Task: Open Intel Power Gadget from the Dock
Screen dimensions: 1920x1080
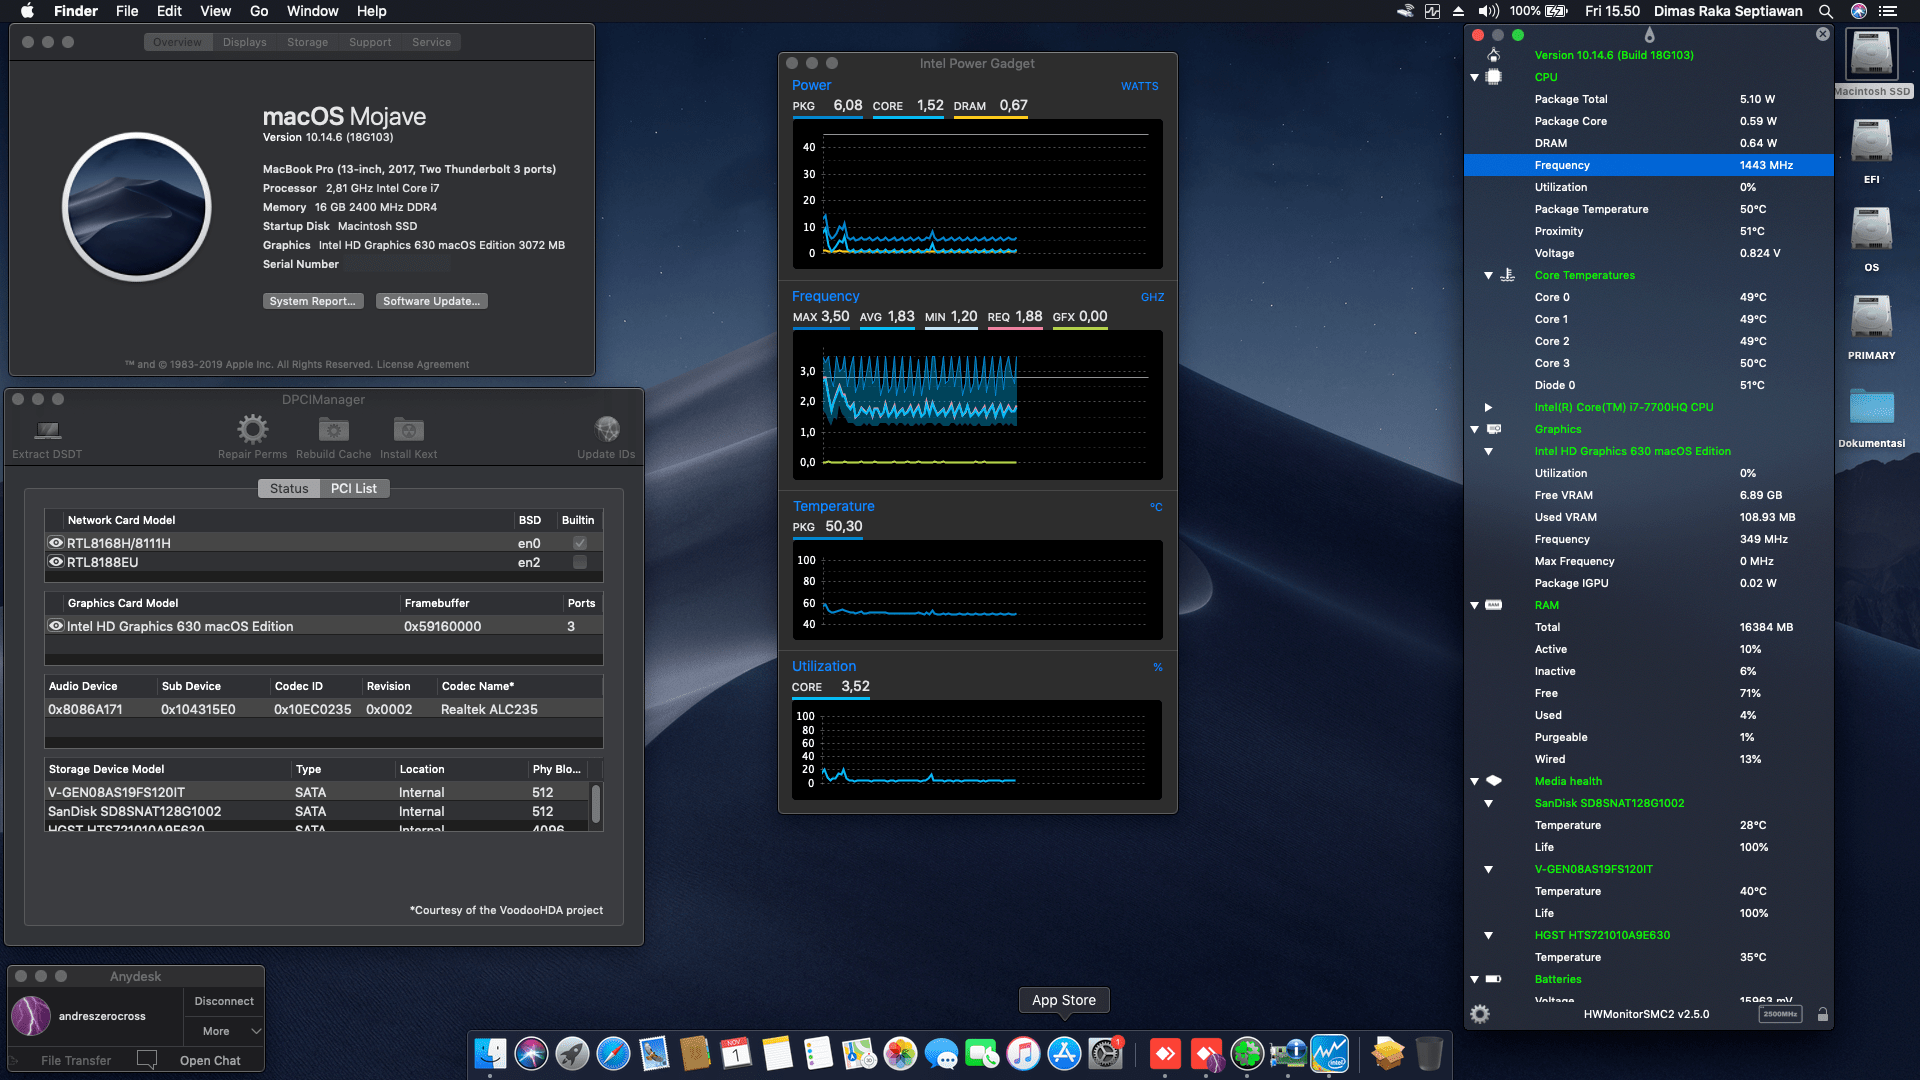Action: click(x=1330, y=1053)
